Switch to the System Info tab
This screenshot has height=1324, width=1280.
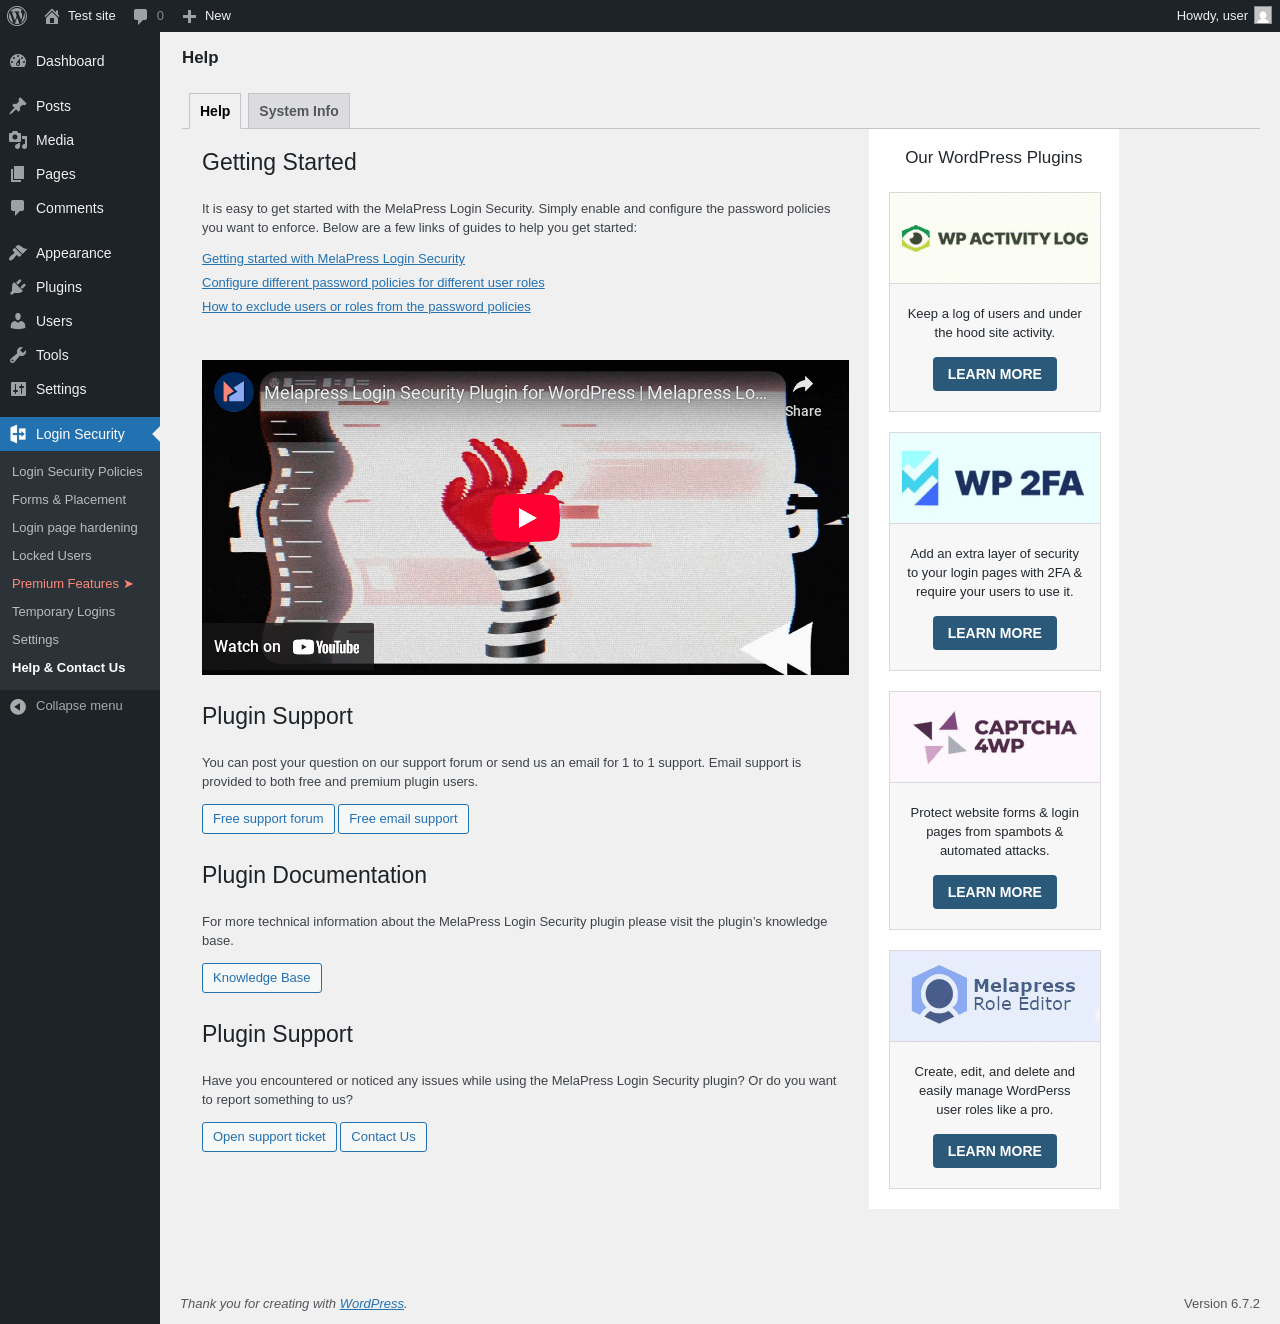tap(299, 111)
